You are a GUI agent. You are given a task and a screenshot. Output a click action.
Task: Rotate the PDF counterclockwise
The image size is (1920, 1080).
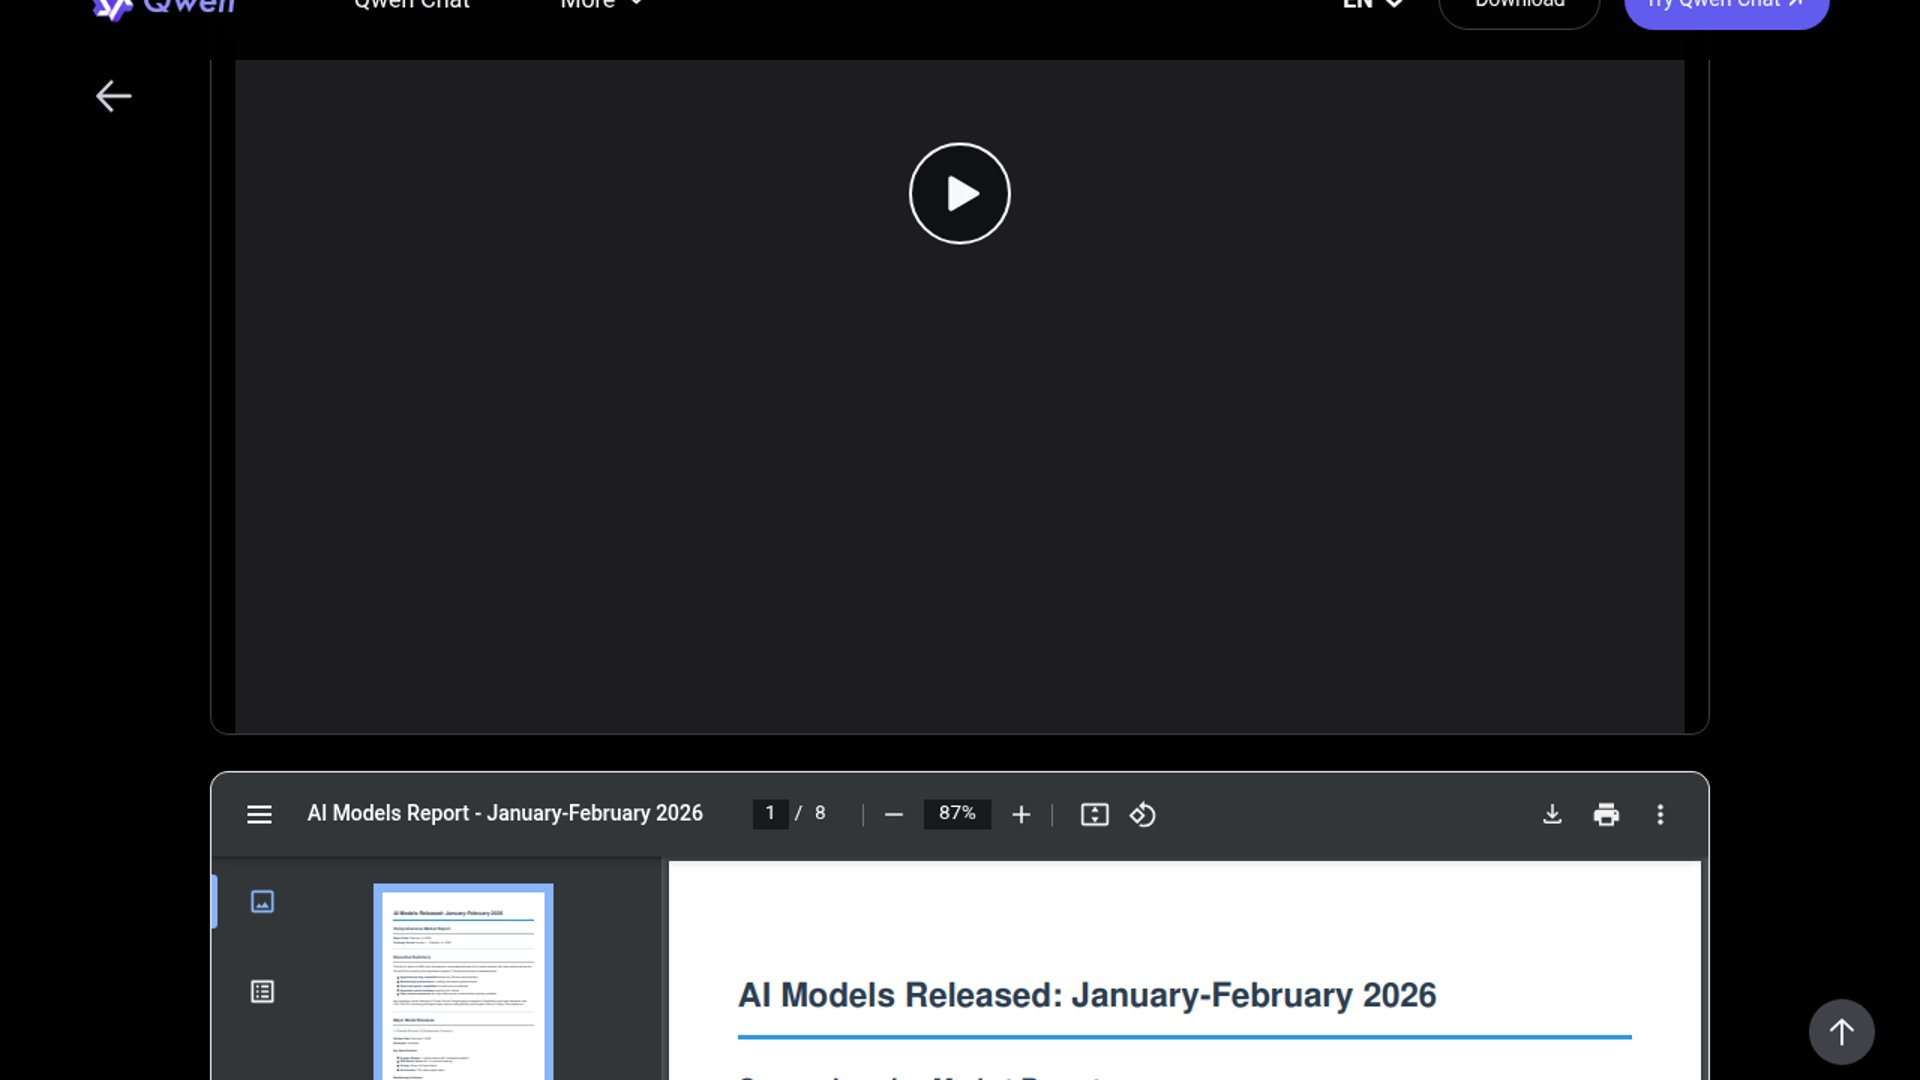click(1142, 815)
